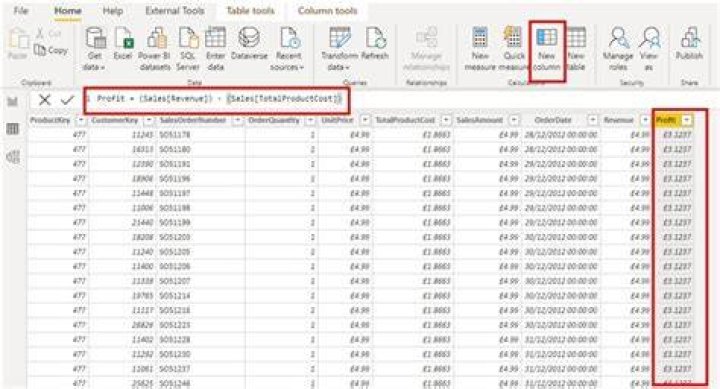720x389 pixels.
Task: Select the TotalProductCost column header name
Action: 405,120
